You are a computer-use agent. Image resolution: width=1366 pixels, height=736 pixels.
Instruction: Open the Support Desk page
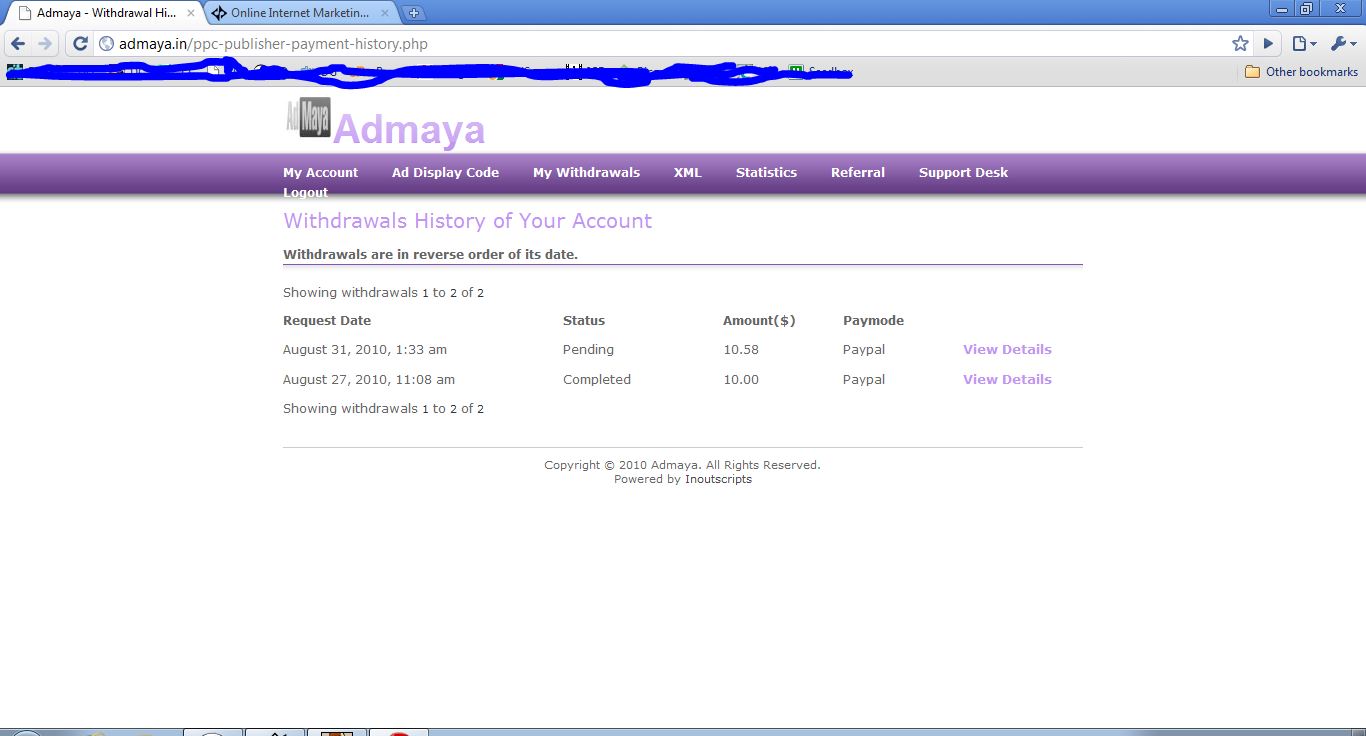[963, 172]
